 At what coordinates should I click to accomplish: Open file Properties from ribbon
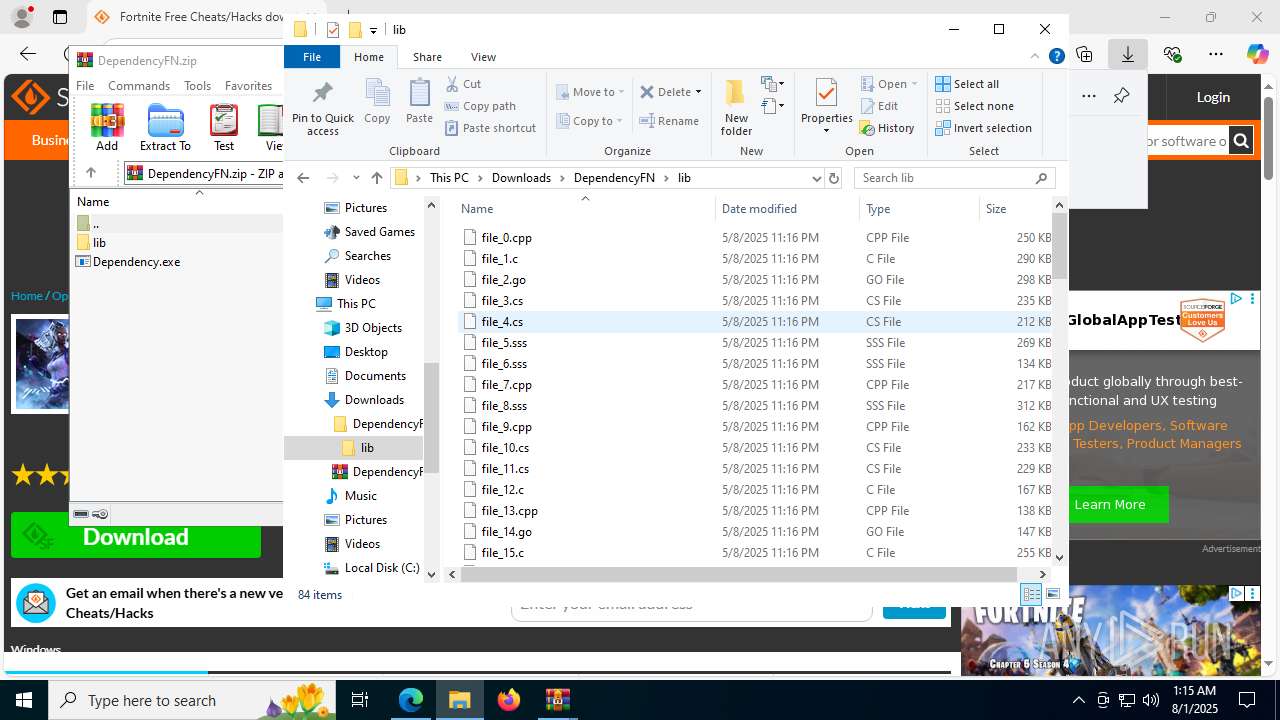(826, 104)
